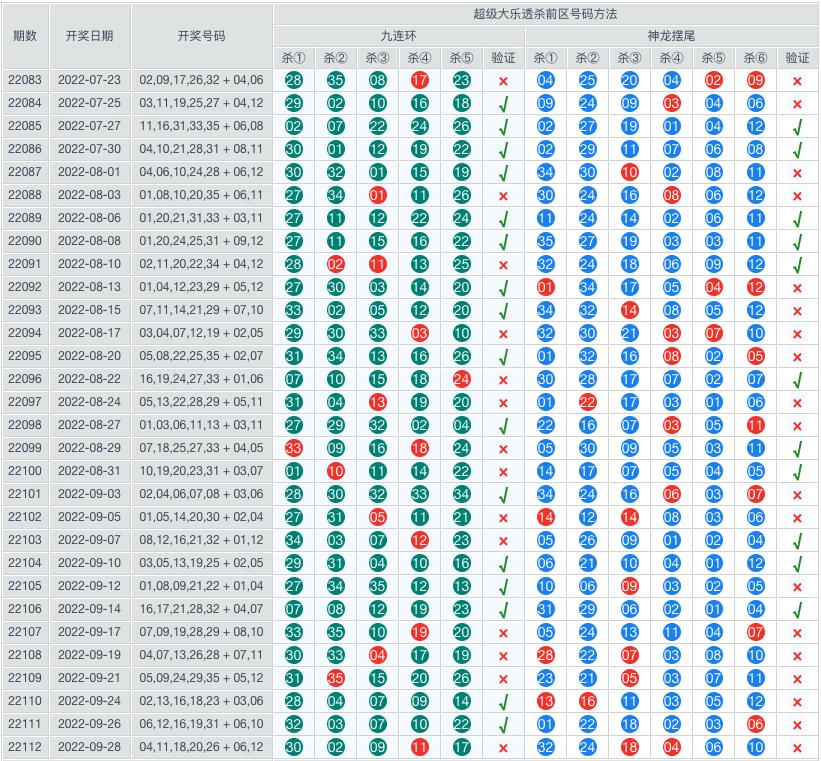Click the date 2022-08-31
The height and width of the screenshot is (761, 821).
(89, 471)
